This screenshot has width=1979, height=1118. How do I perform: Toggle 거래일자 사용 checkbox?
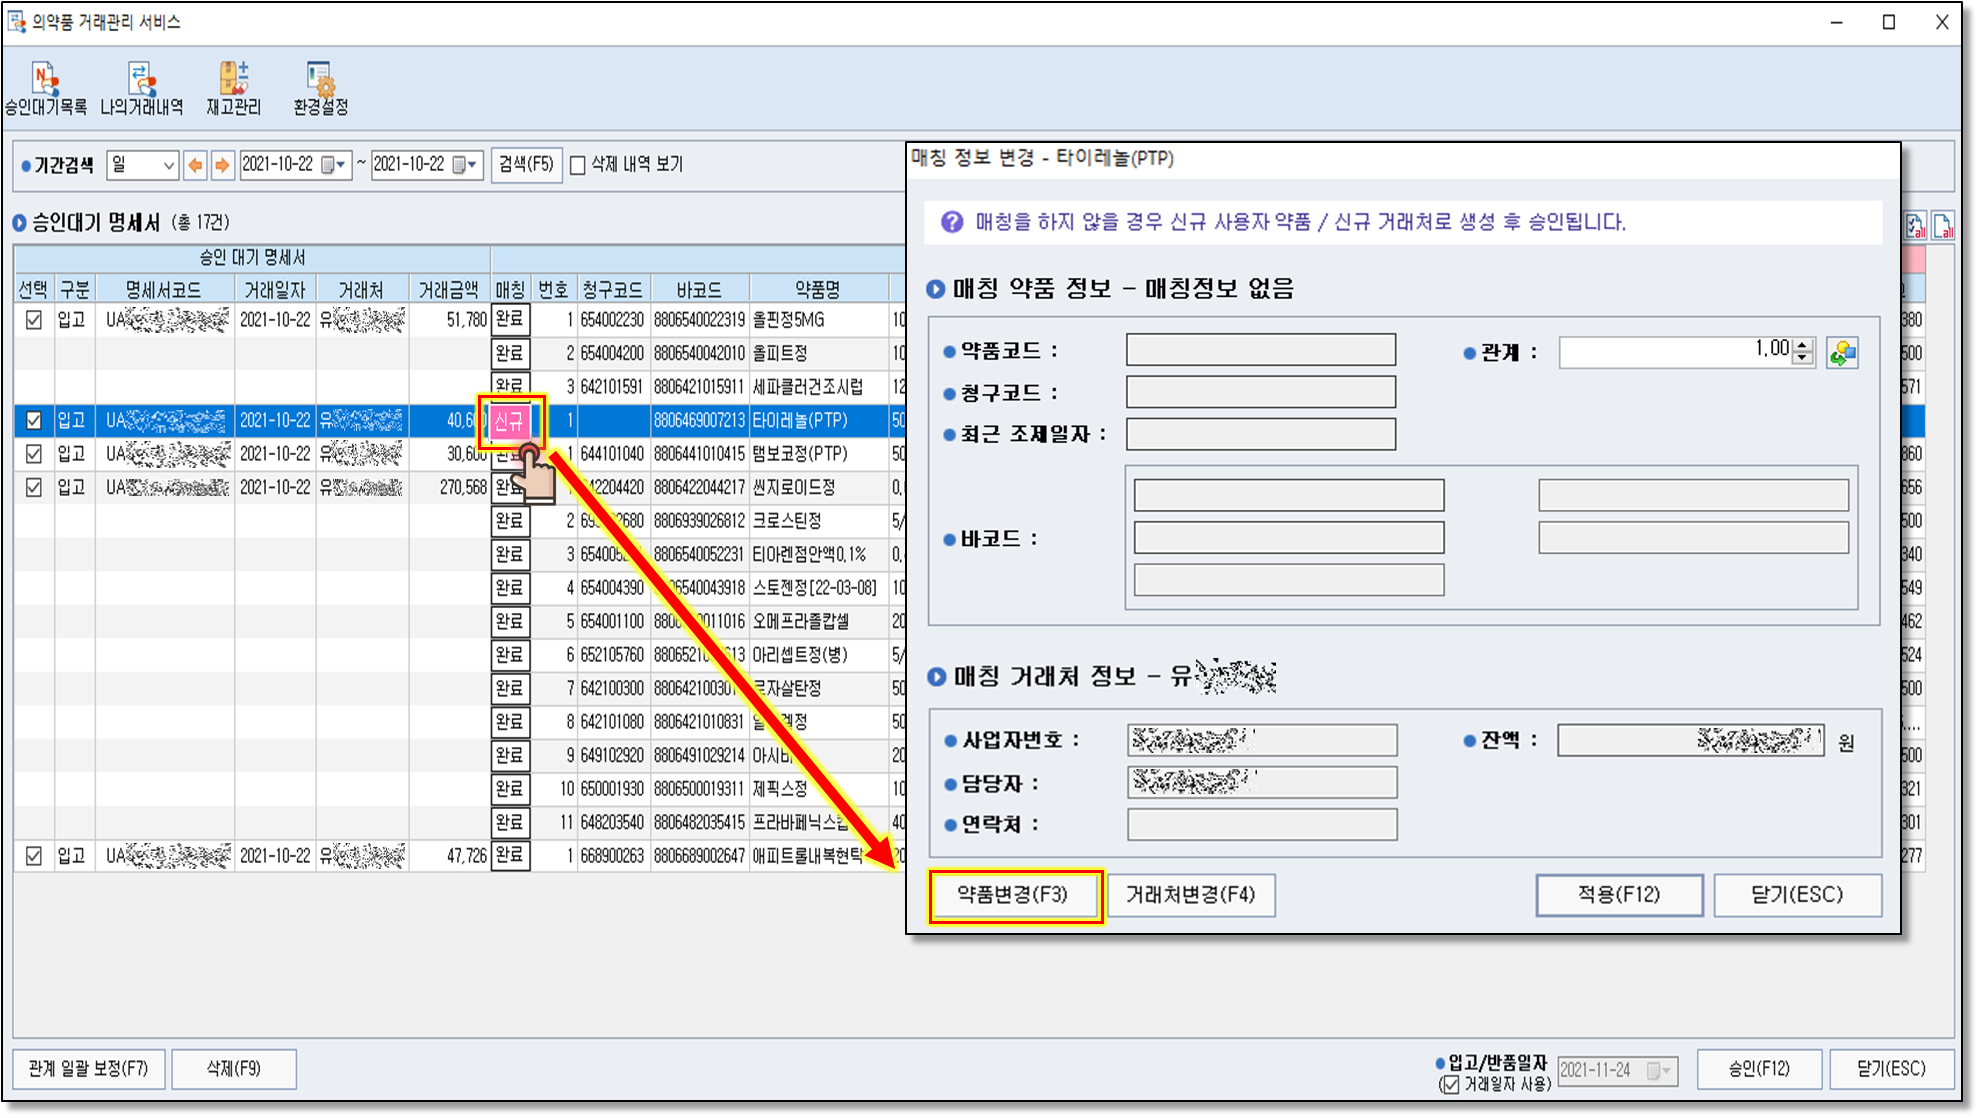click(1449, 1085)
